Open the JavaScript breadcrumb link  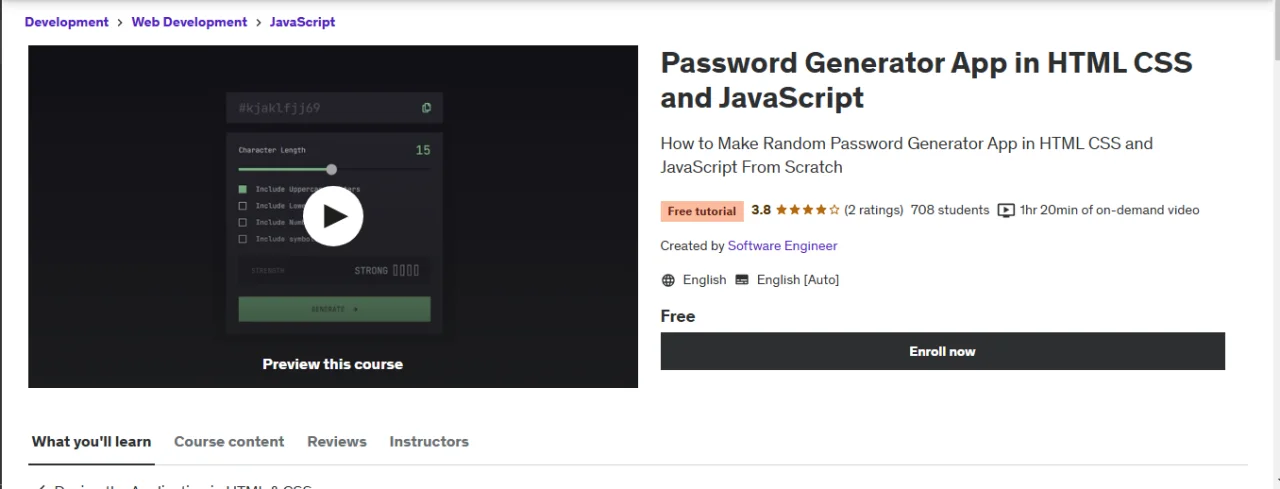coord(302,22)
